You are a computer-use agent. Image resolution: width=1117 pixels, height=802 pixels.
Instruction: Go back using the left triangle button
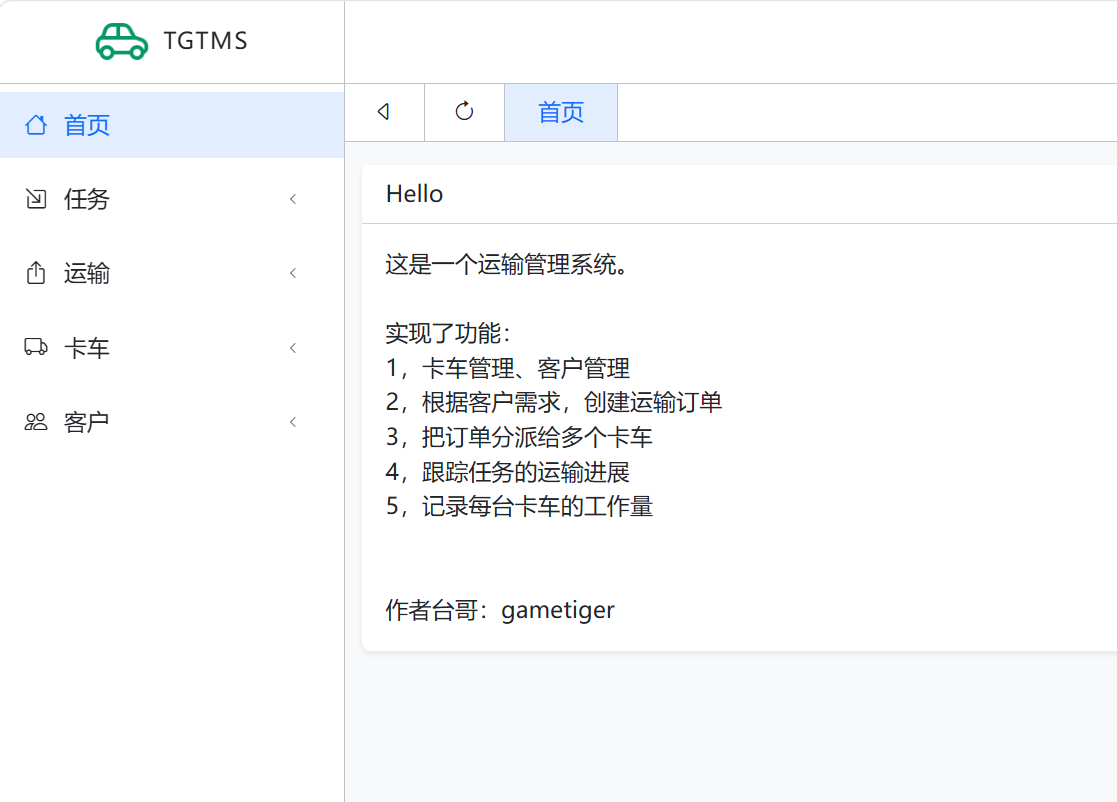(x=384, y=112)
